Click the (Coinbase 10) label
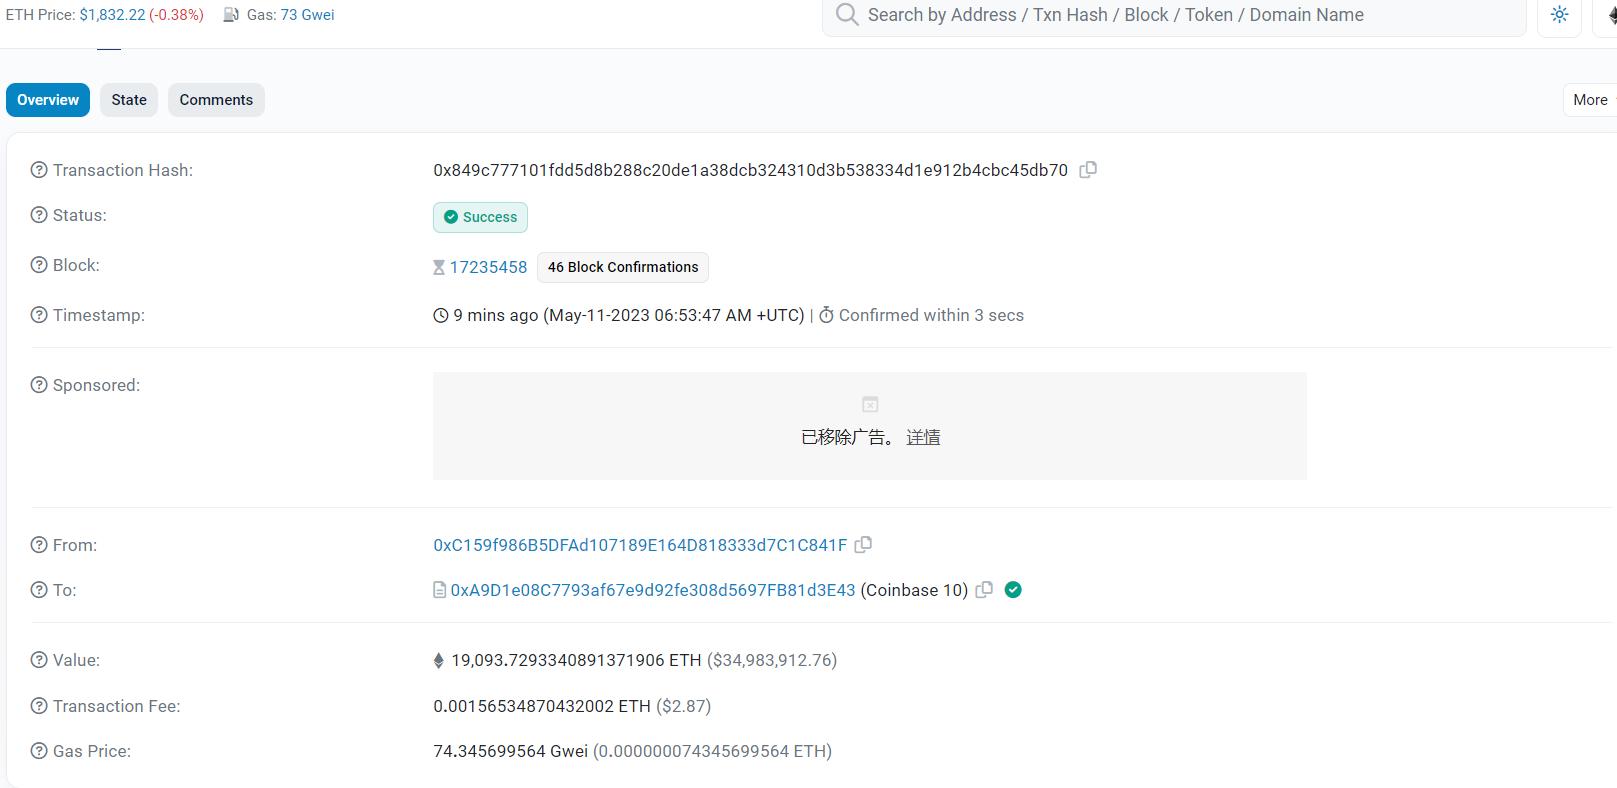This screenshot has height=788, width=1617. coord(914,590)
